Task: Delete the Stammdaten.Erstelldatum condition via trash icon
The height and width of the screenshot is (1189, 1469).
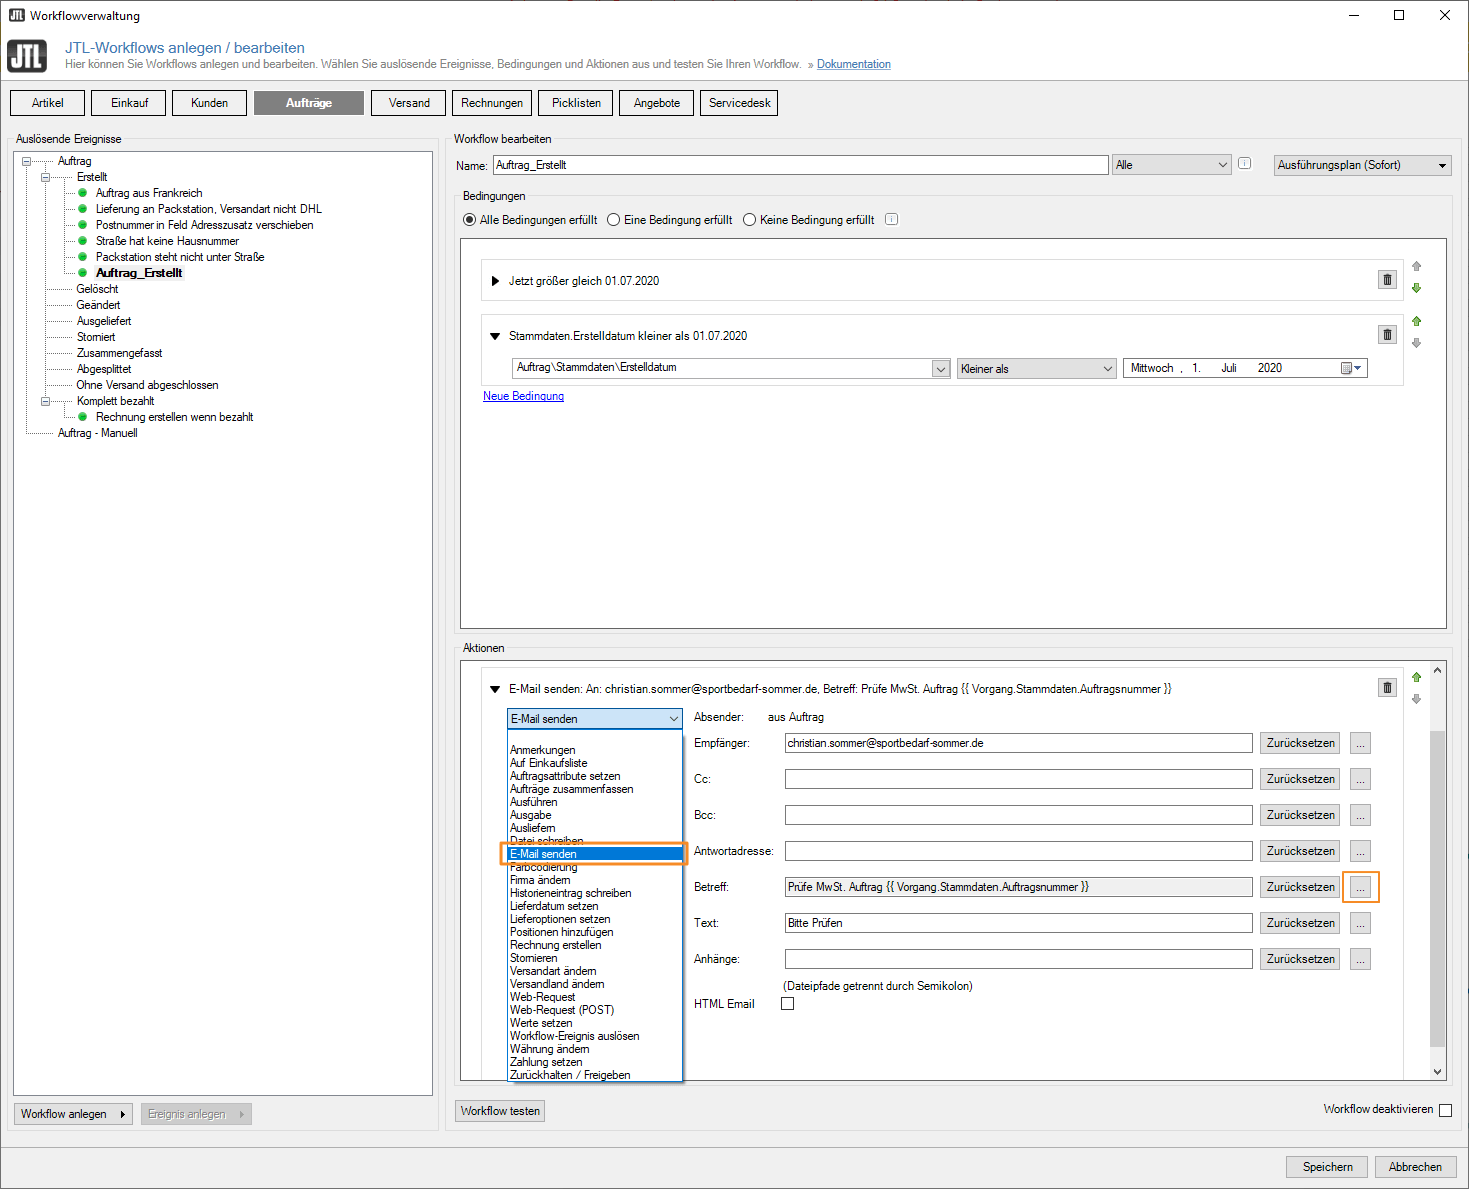Action: 1387,335
